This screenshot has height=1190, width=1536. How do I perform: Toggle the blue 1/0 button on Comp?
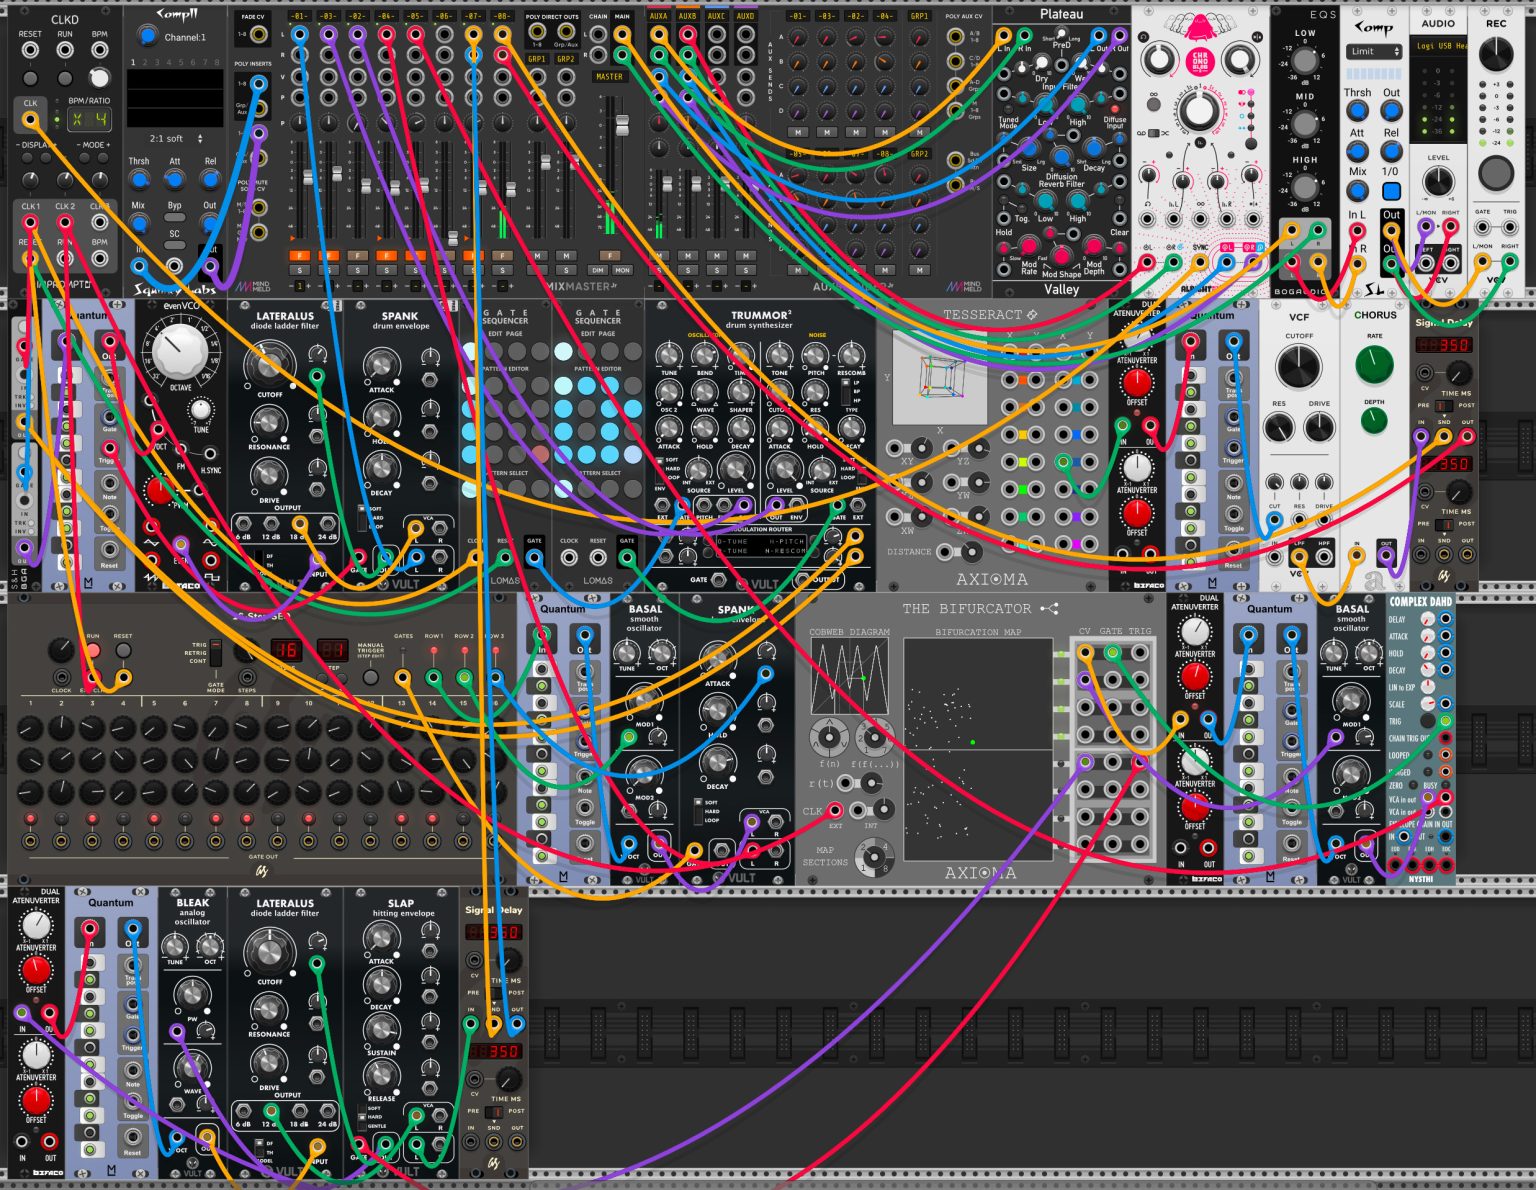click(x=1391, y=190)
